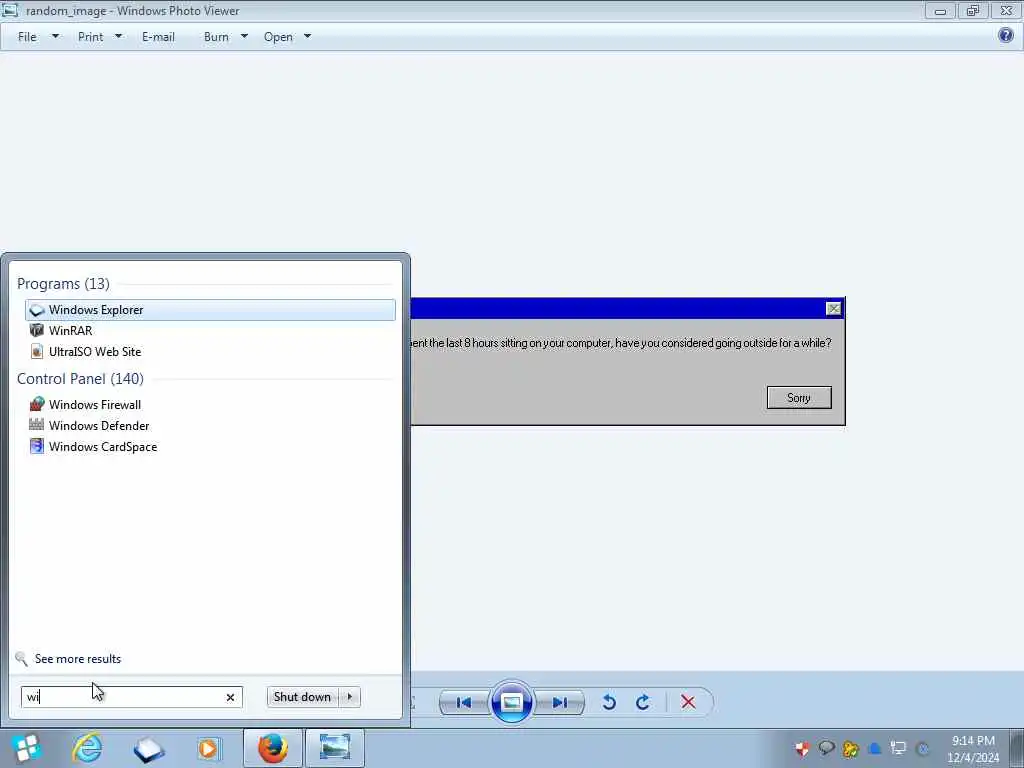This screenshot has width=1024, height=768.
Task: Click the Photo Viewer help icon
Action: tap(1006, 35)
